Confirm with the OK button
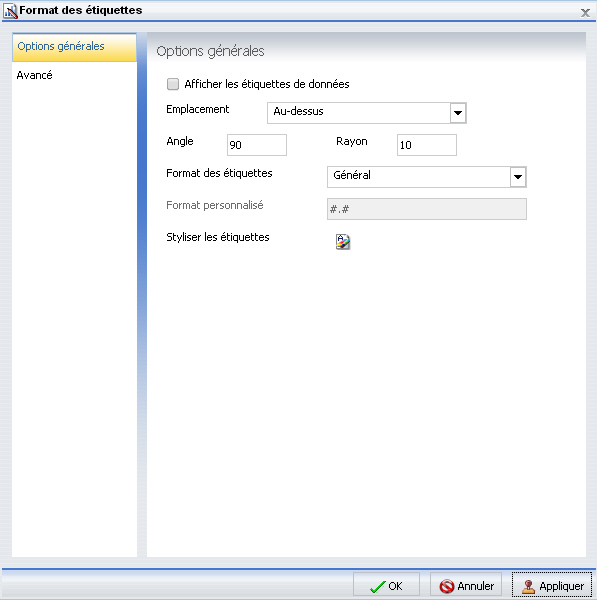597x600 pixels. pyautogui.click(x=386, y=586)
